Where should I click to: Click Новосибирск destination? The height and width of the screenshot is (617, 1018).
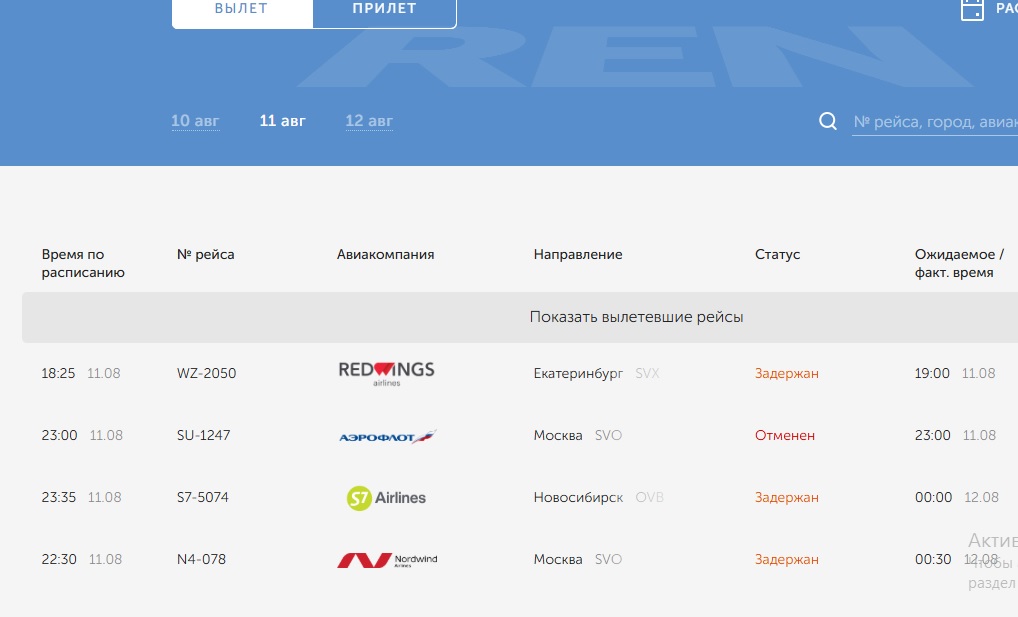578,497
